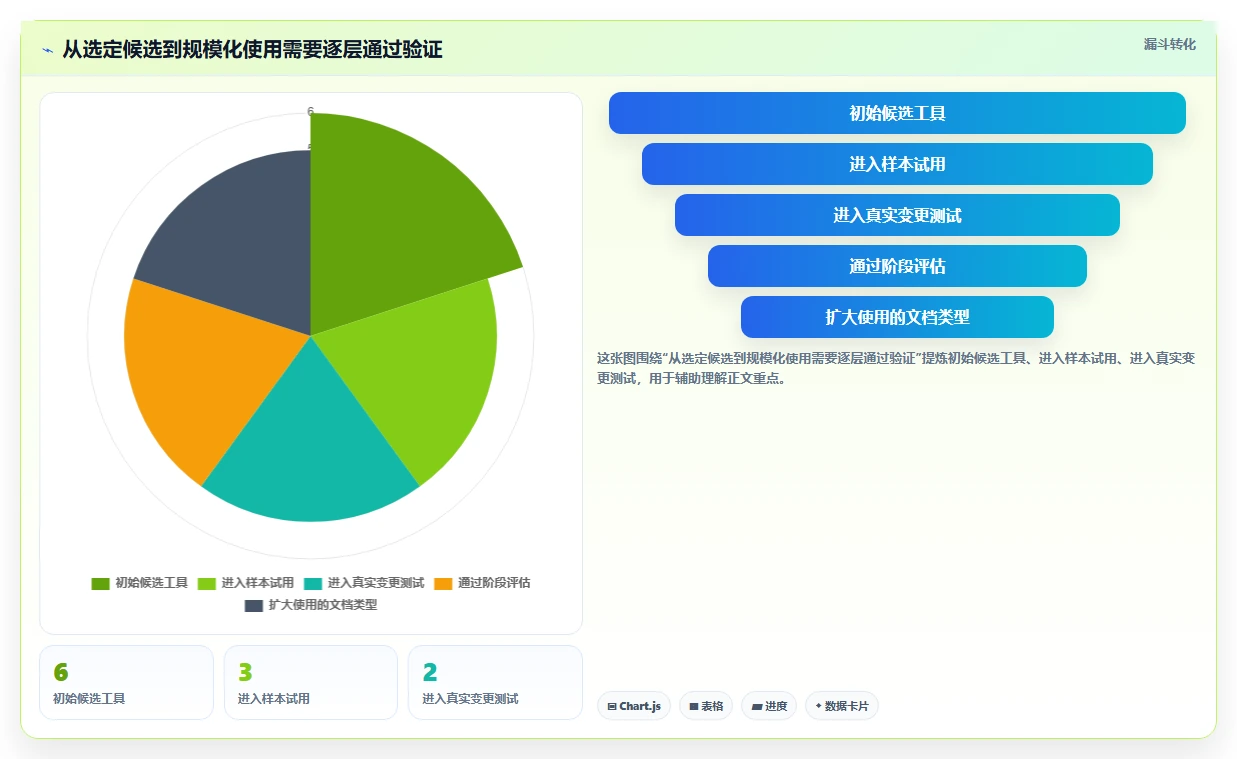The width and height of the screenshot is (1237, 759).
Task: Click the Chart.js tag icon
Action: (611, 707)
